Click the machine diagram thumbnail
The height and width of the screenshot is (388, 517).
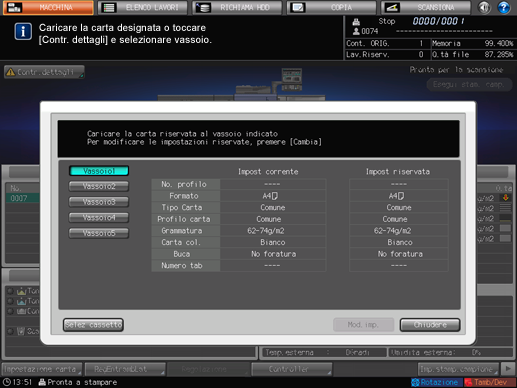pyautogui.click(x=241, y=84)
